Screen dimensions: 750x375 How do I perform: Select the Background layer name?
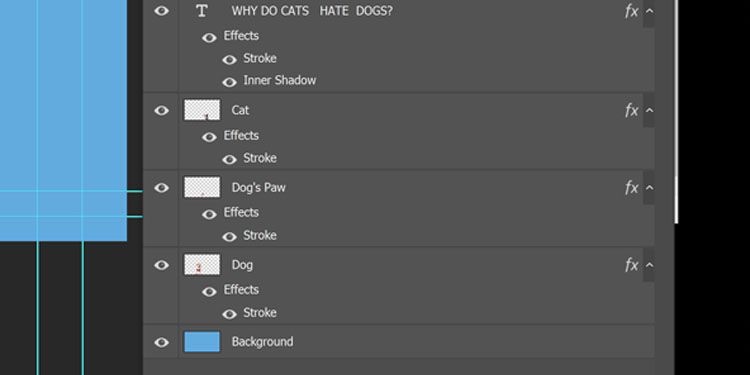click(262, 342)
